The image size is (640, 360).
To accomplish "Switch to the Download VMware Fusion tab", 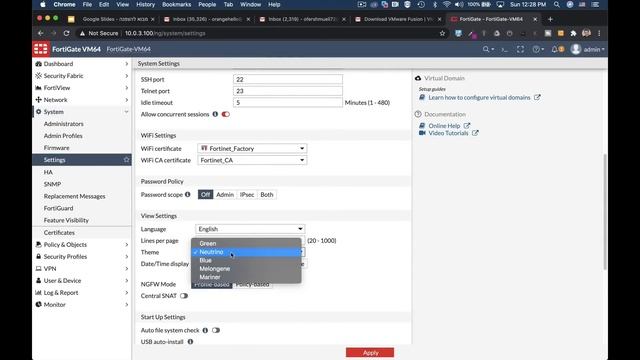I will click(398, 19).
